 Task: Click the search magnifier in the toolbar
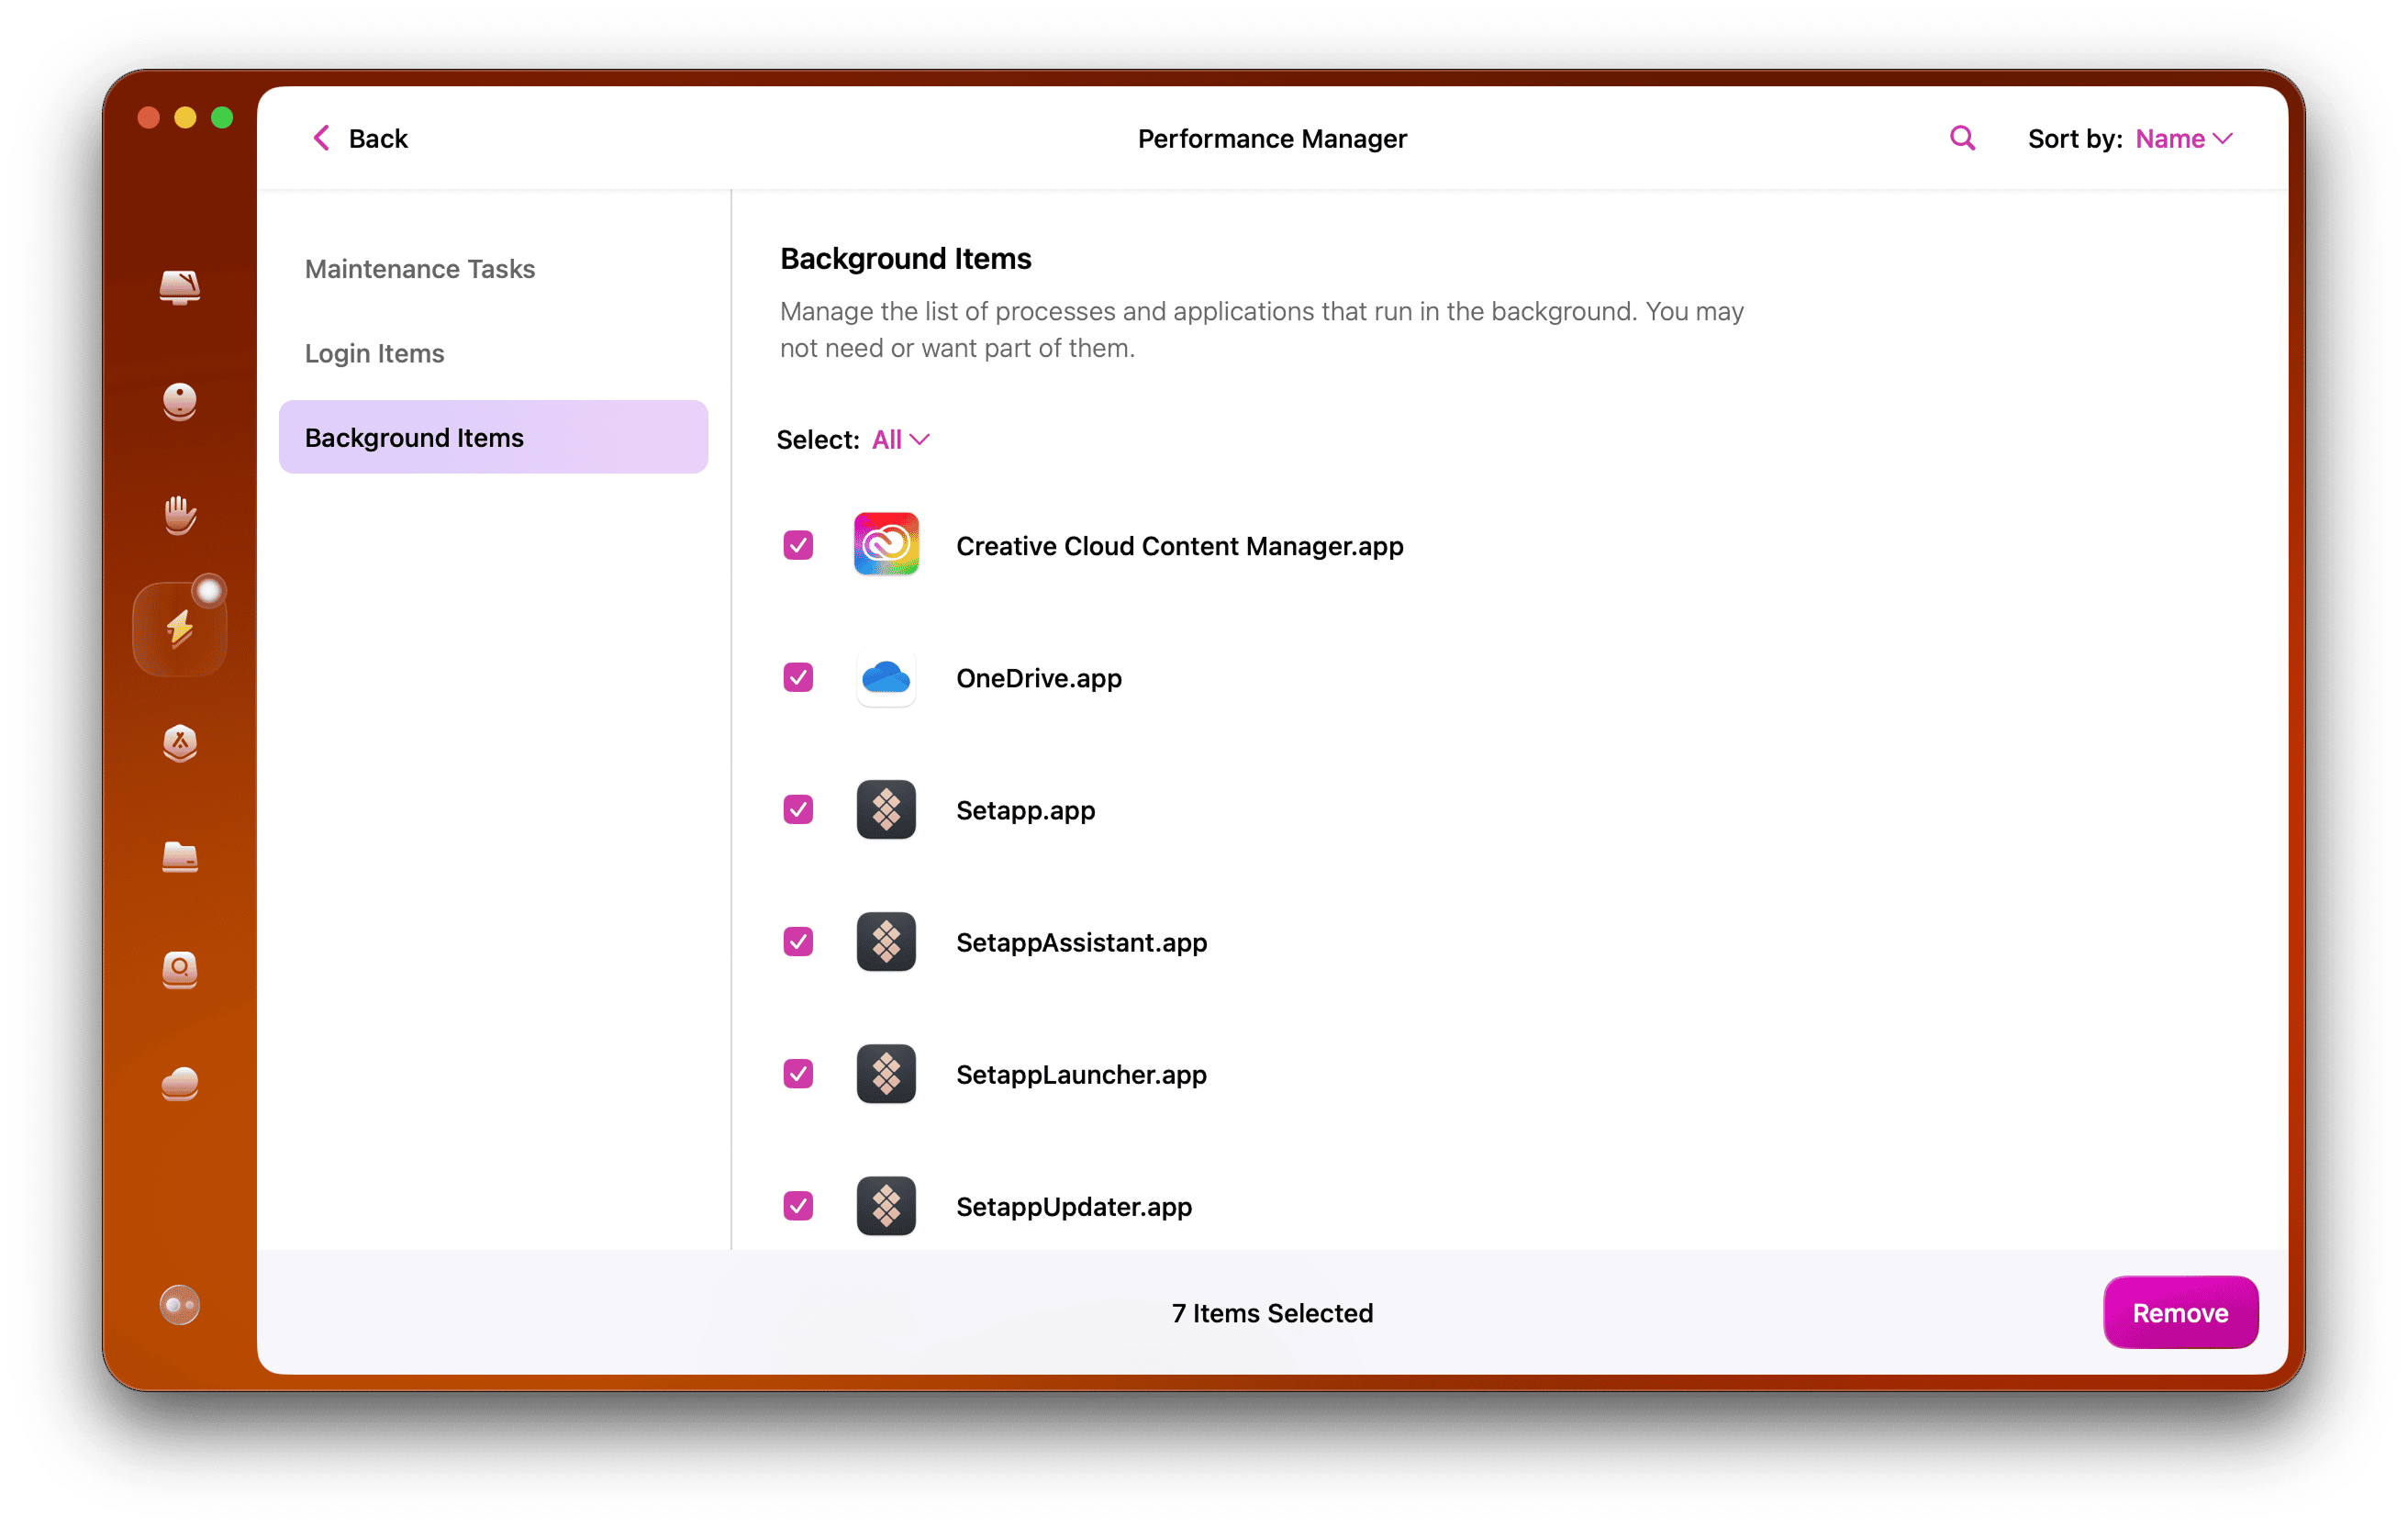1961,137
